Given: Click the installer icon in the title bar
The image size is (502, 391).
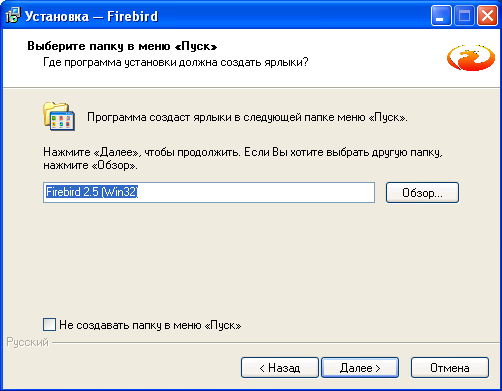Looking at the screenshot, I should click(x=13, y=15).
